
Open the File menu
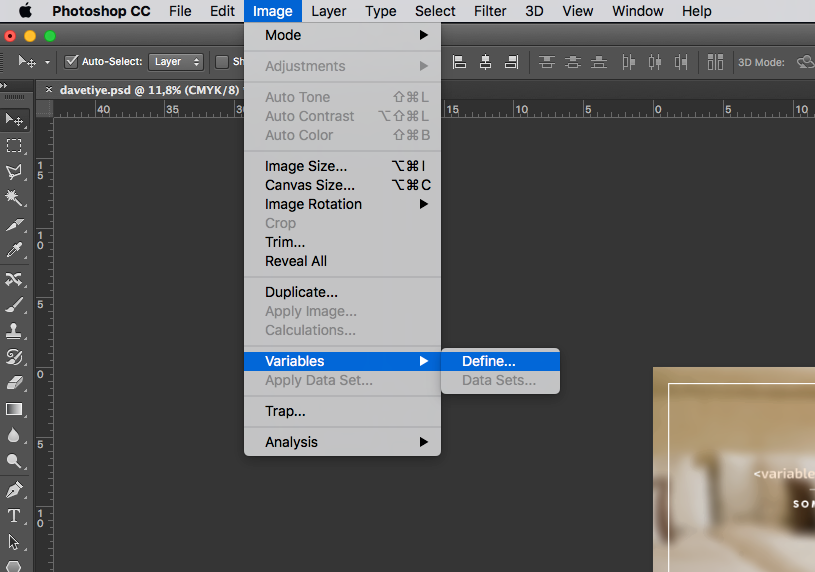point(180,11)
